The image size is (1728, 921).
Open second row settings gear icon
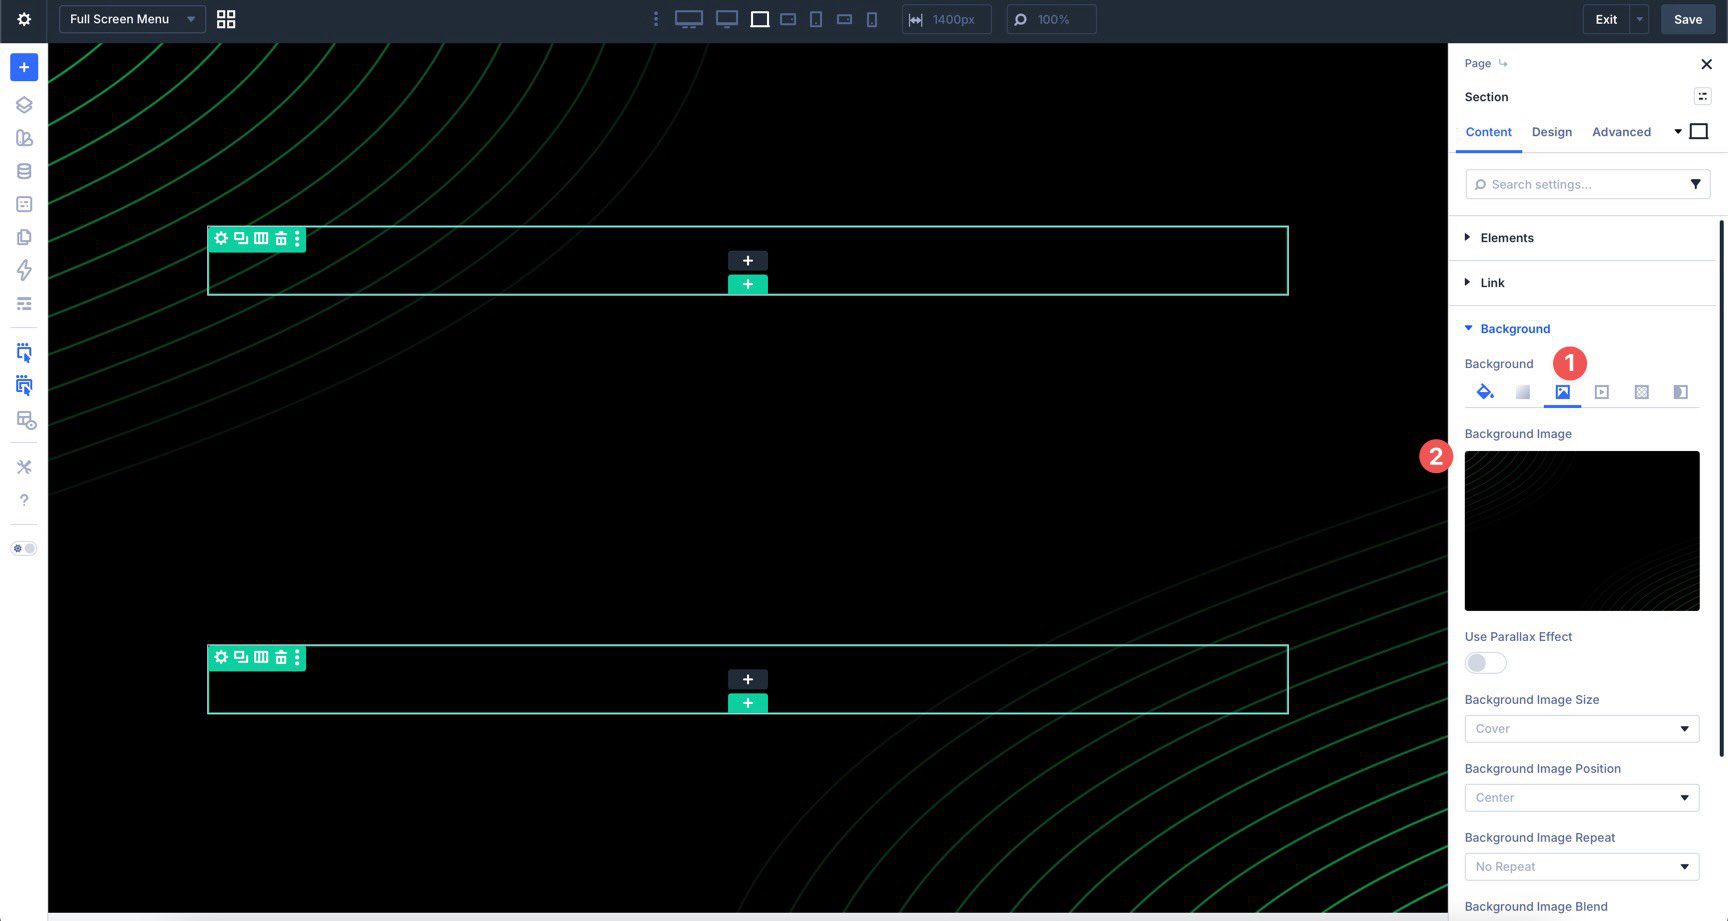[x=221, y=657]
